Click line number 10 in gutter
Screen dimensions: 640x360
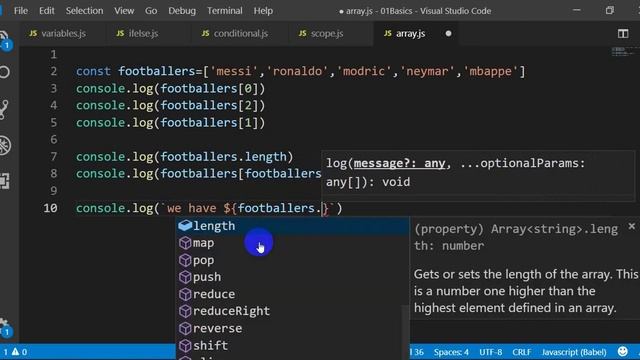coord(51,208)
